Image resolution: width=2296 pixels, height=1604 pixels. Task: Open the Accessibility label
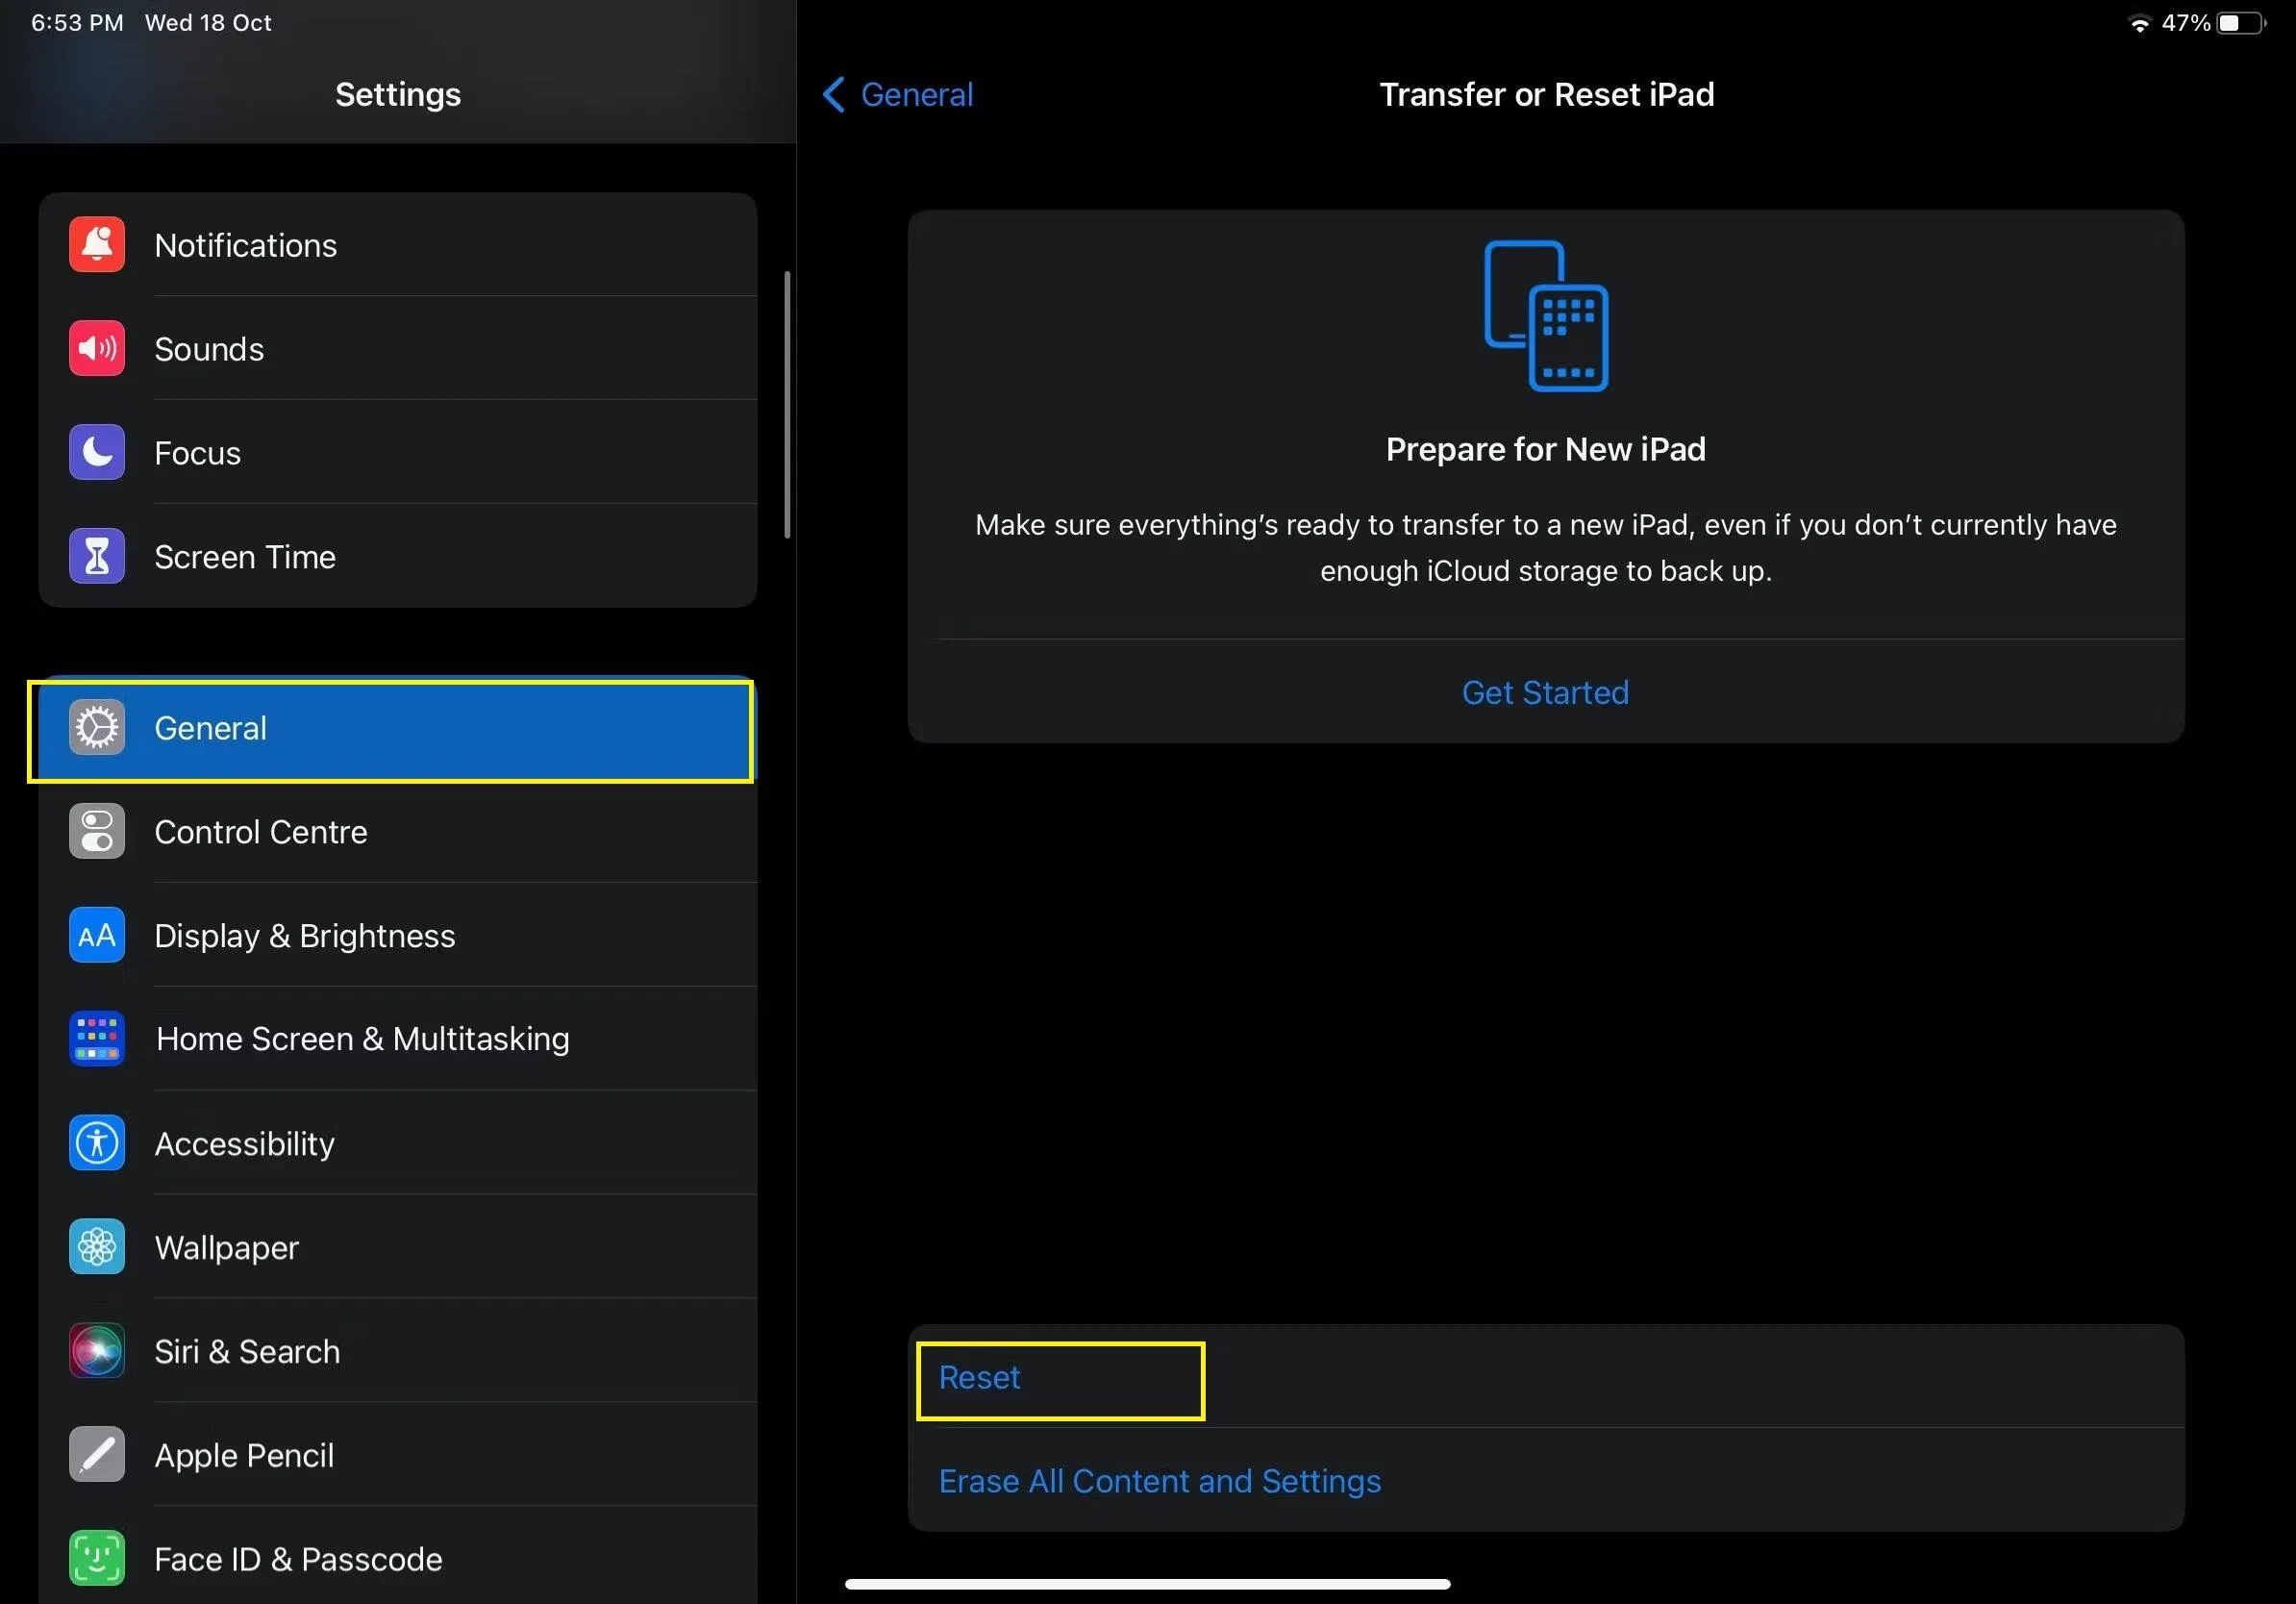point(245,1144)
